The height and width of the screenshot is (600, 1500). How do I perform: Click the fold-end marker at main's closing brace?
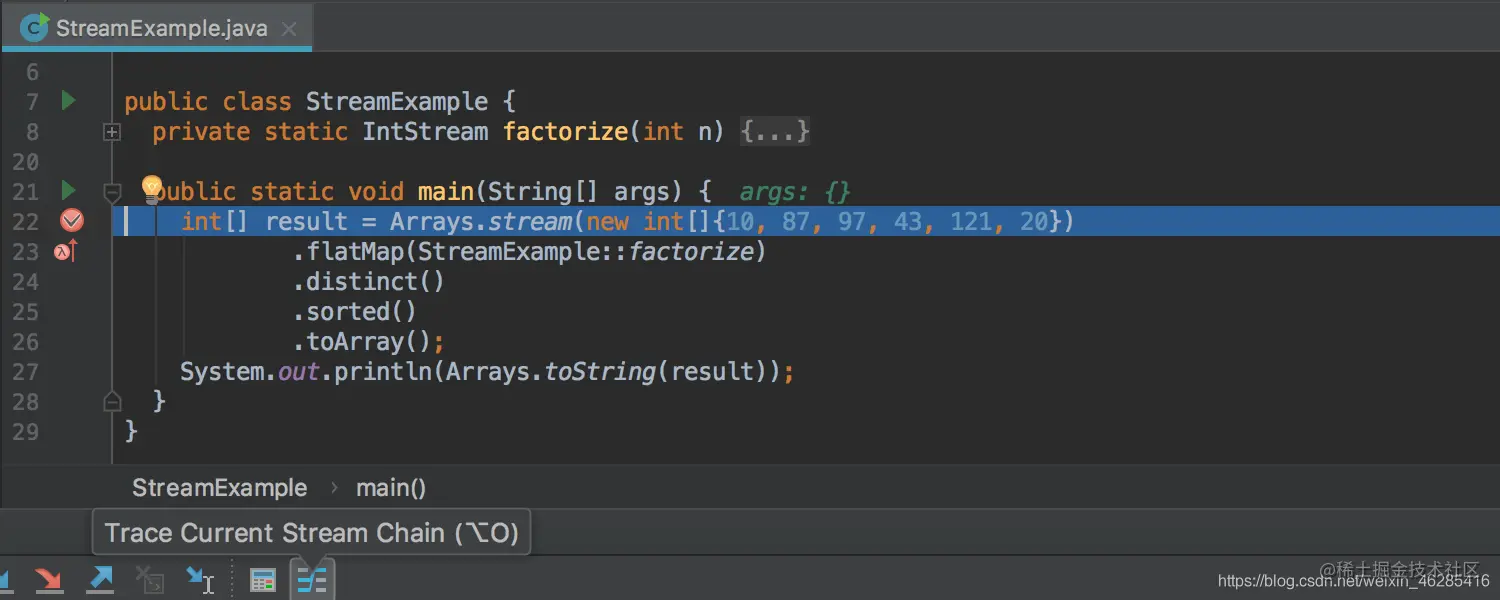(x=112, y=402)
